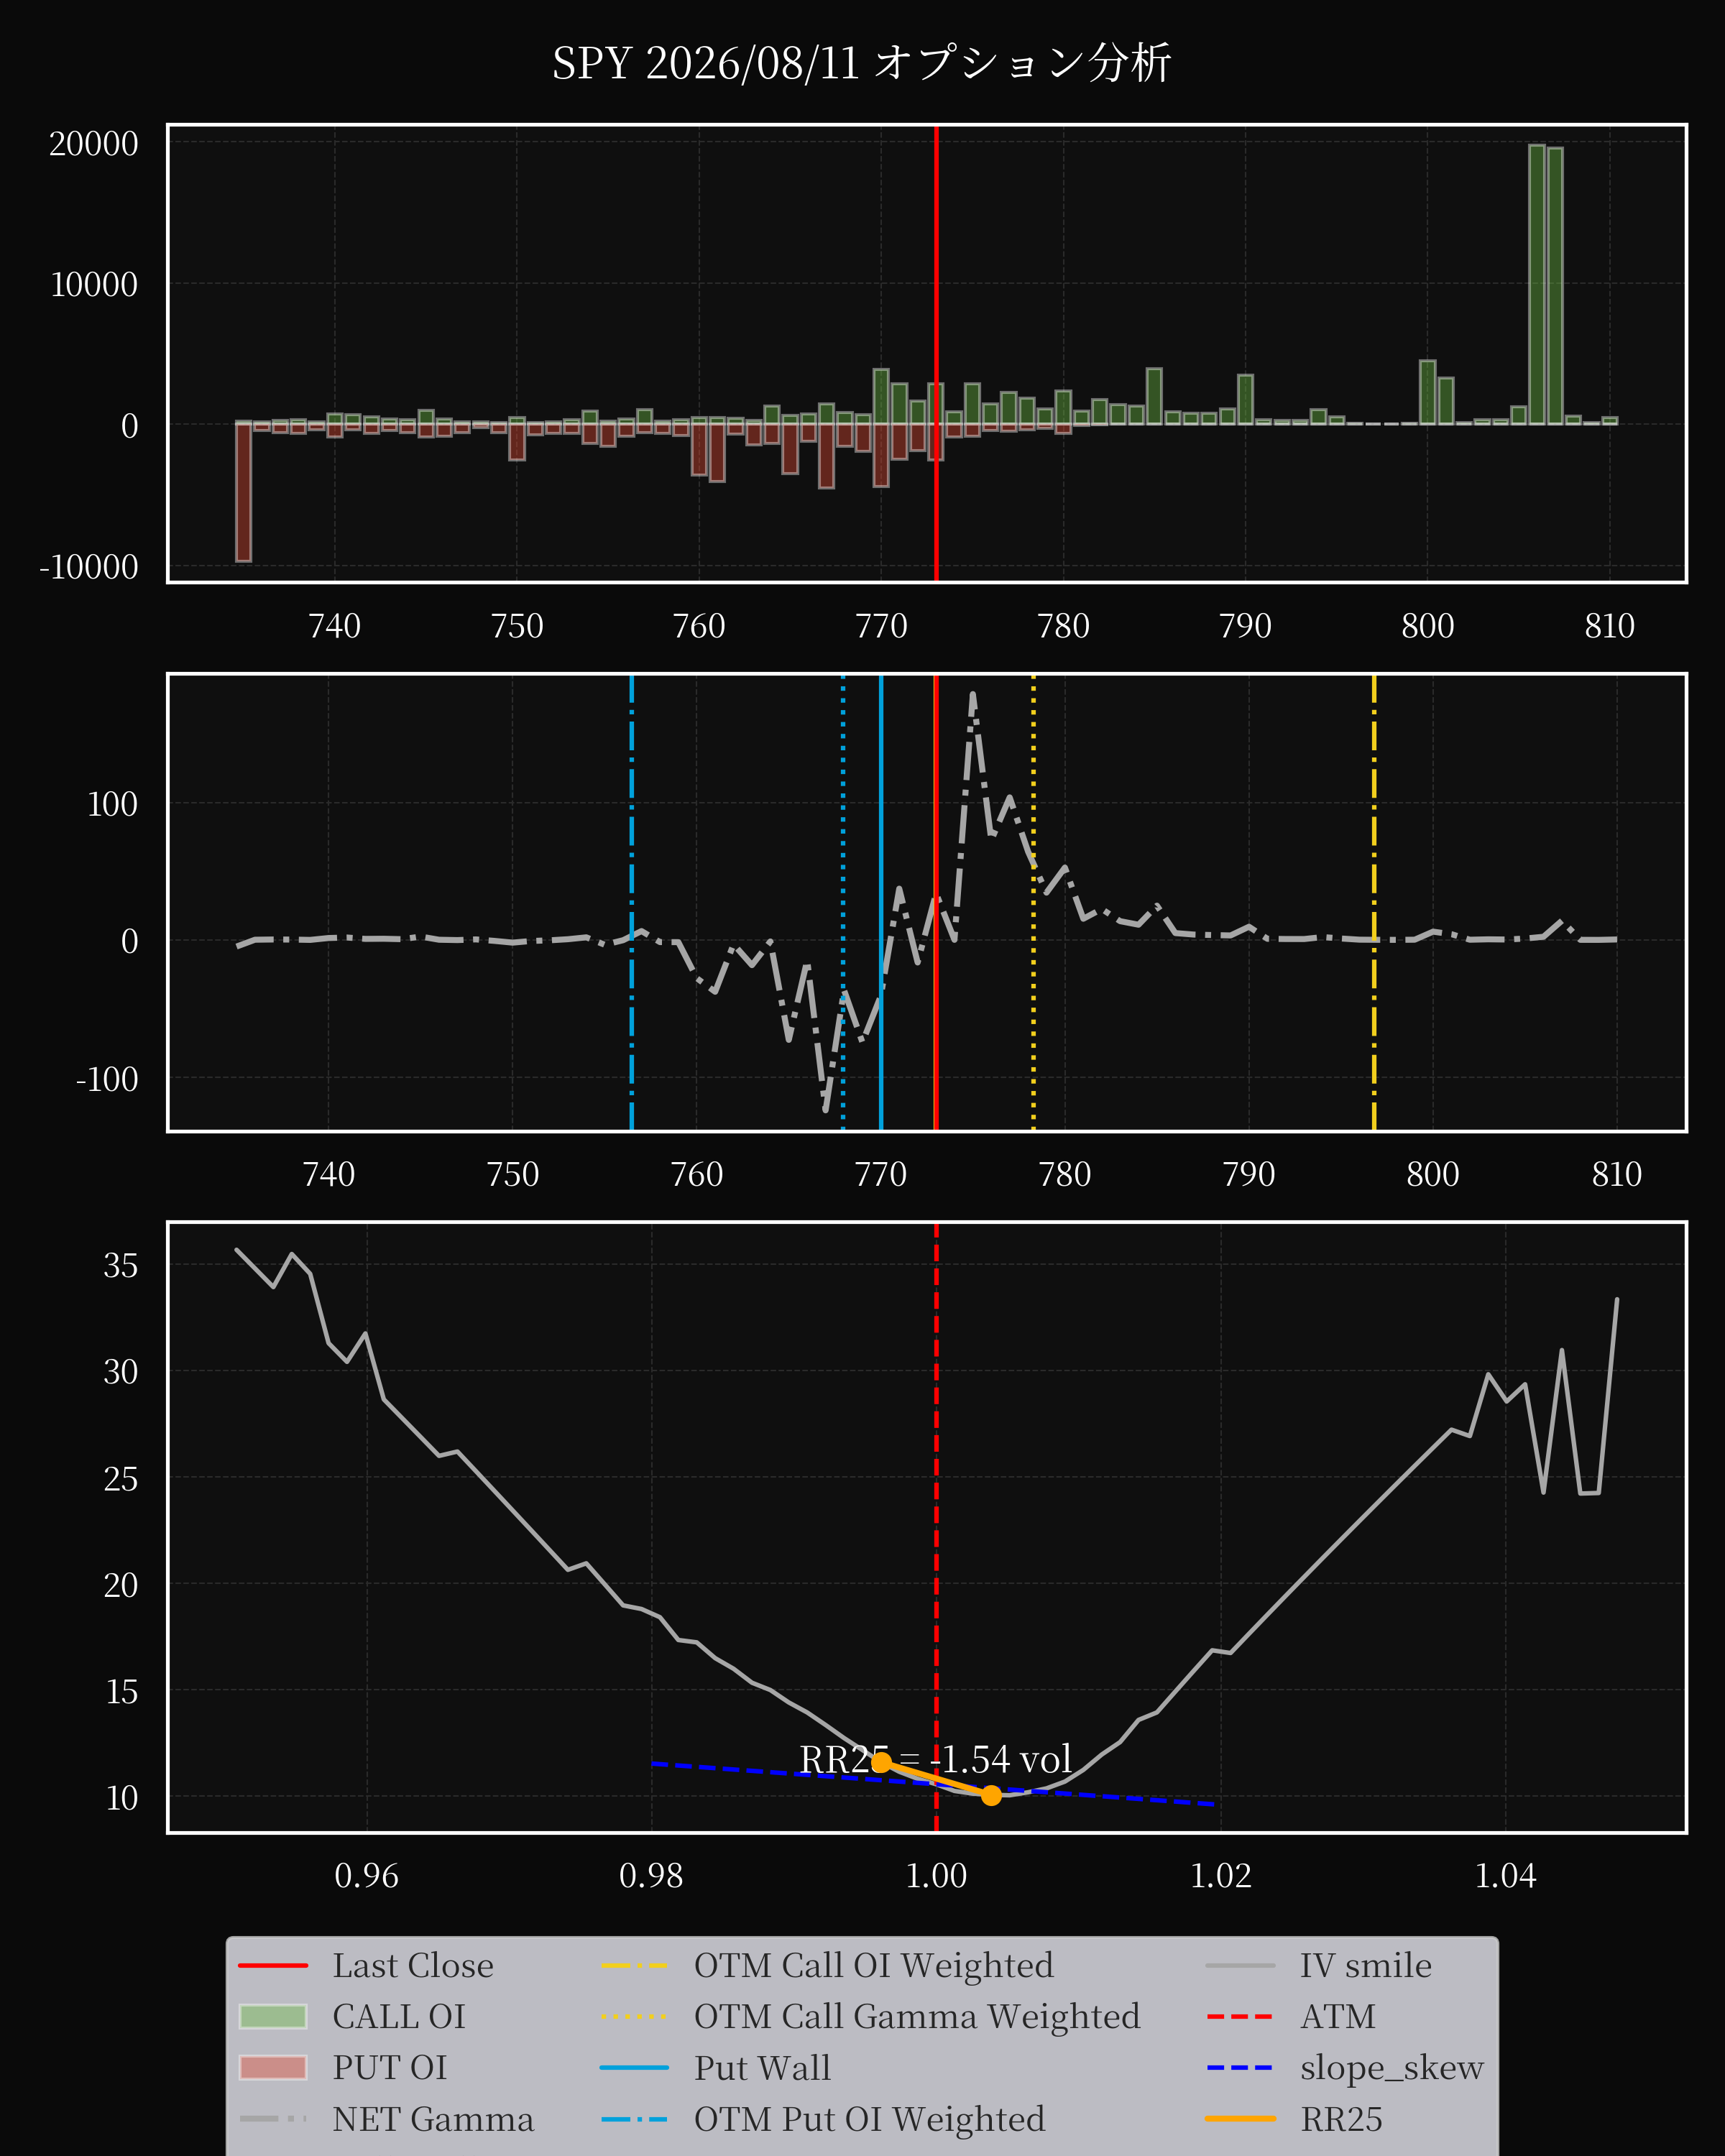
Task: Click the x-axis label '800' in top chart
Action: [x=1427, y=626]
